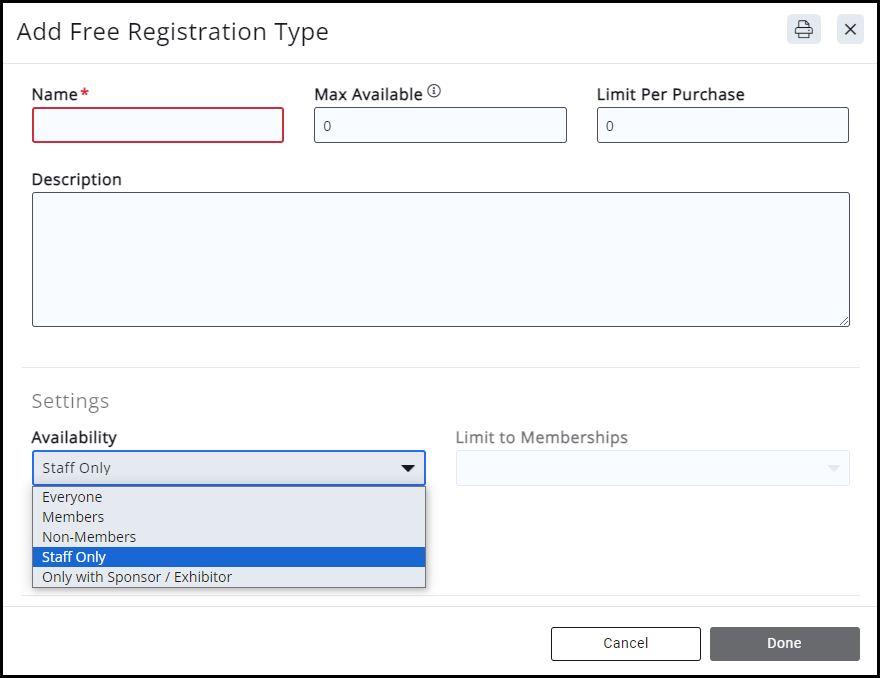Pick the Non-Members availability option
Image resolution: width=880 pixels, height=678 pixels.
point(89,537)
